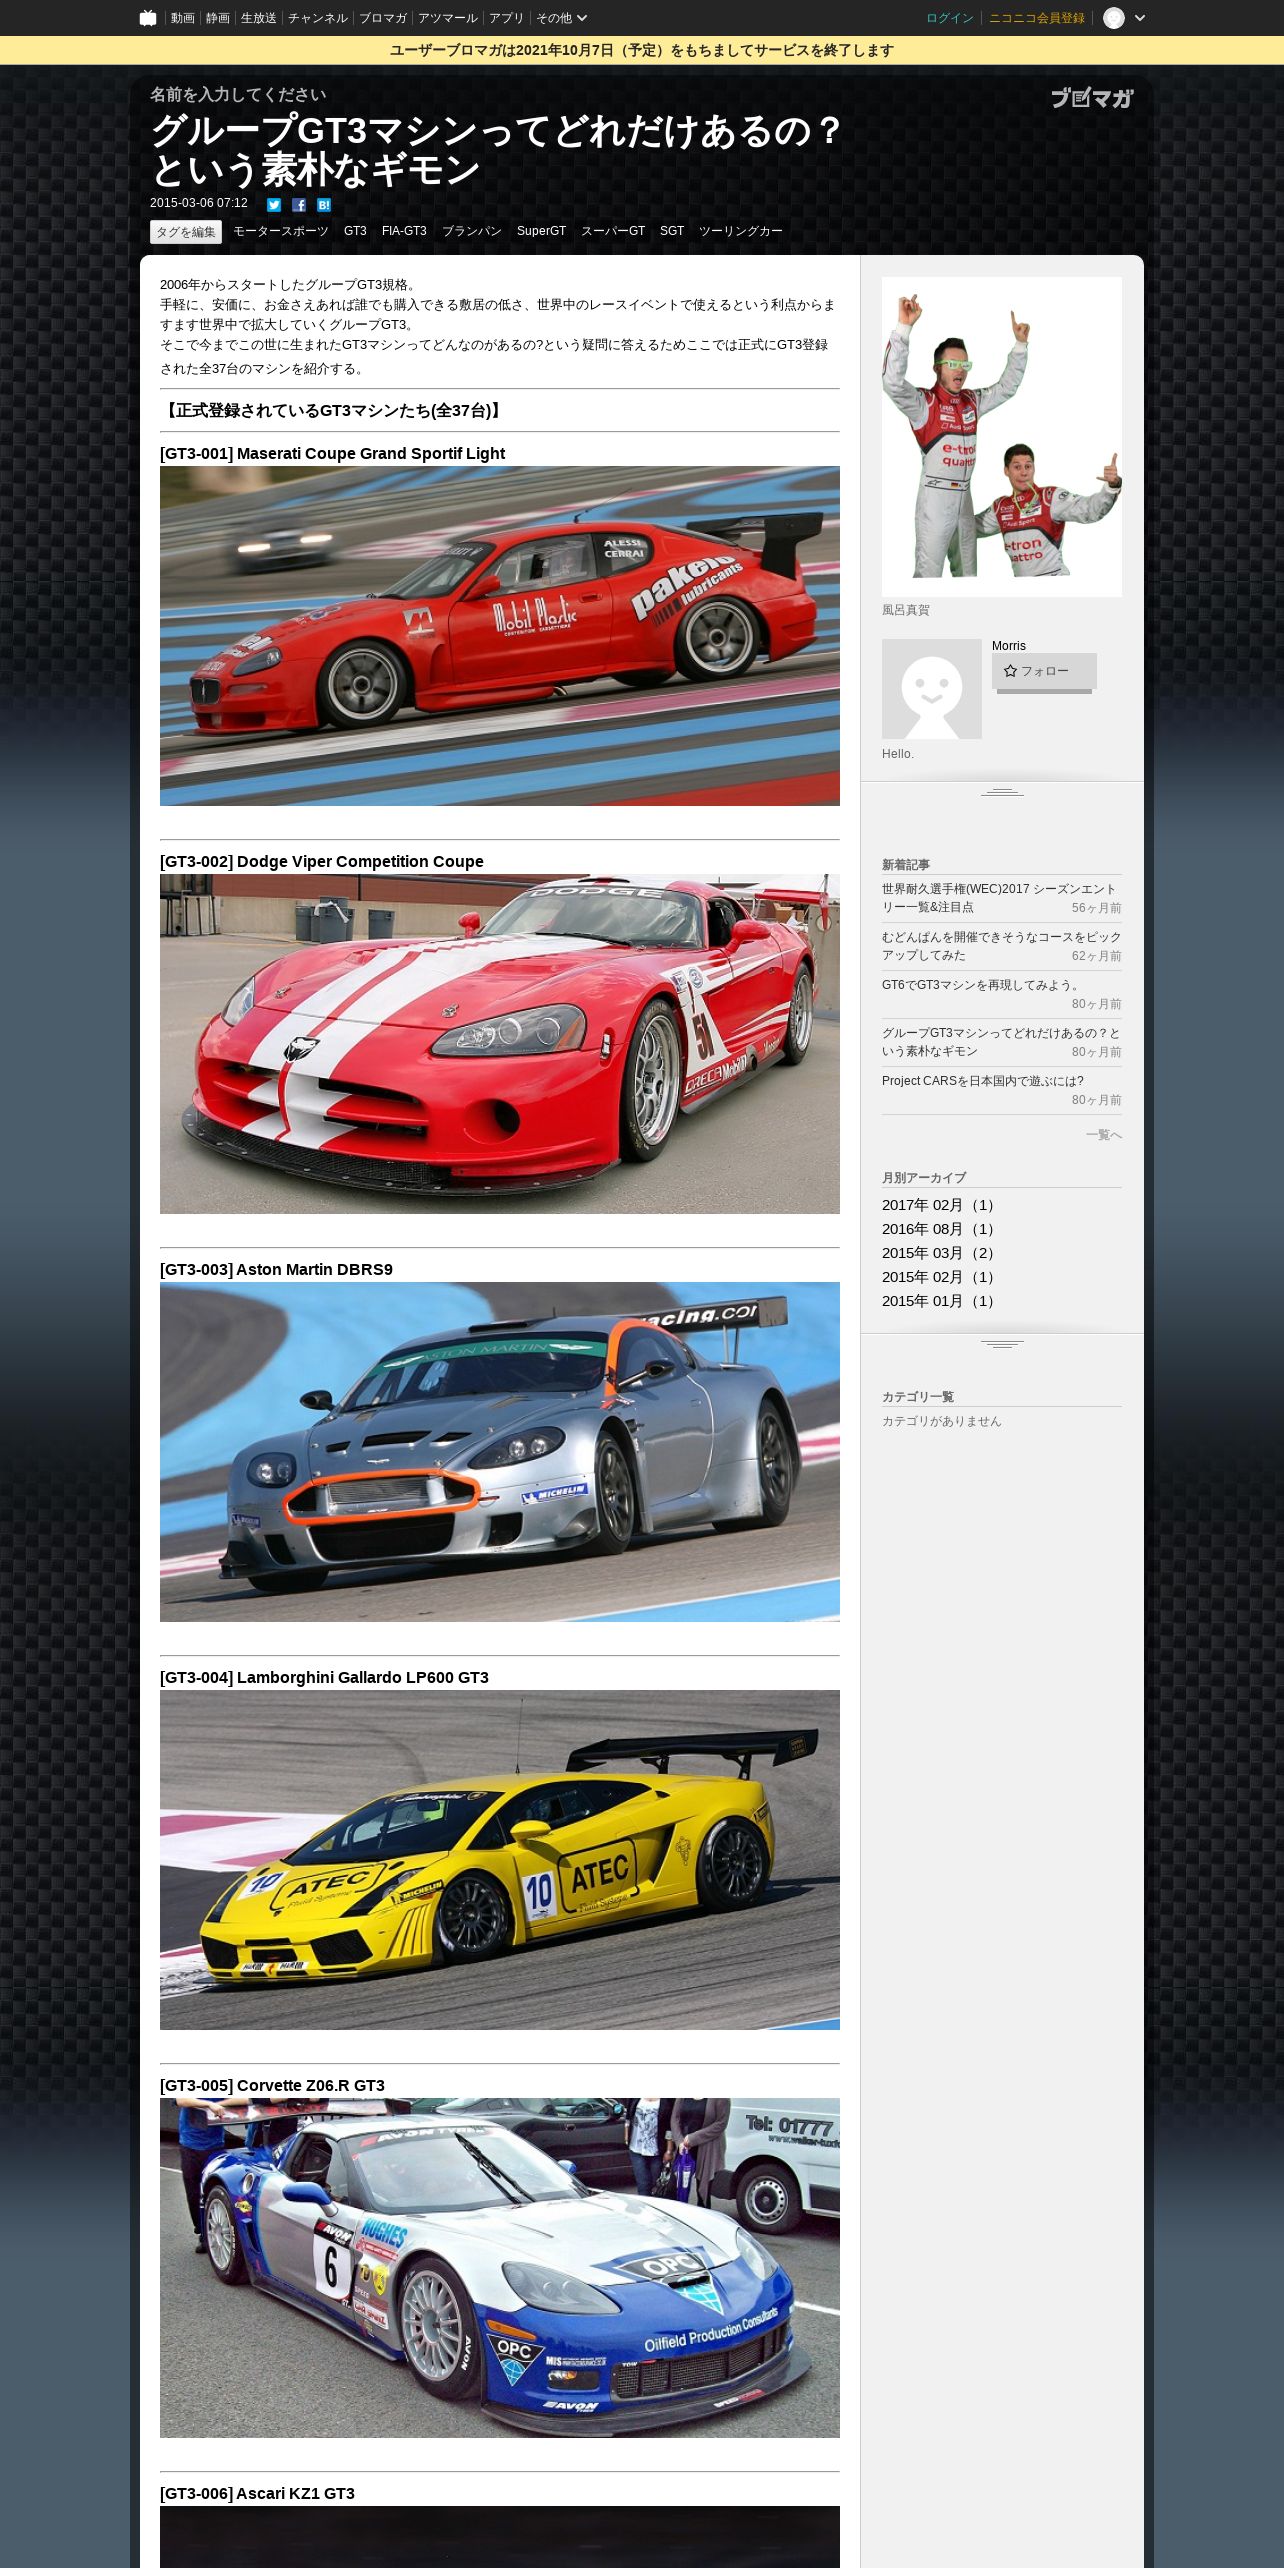Open the Corvette Z06.R GT3 photo

[x=500, y=2268]
